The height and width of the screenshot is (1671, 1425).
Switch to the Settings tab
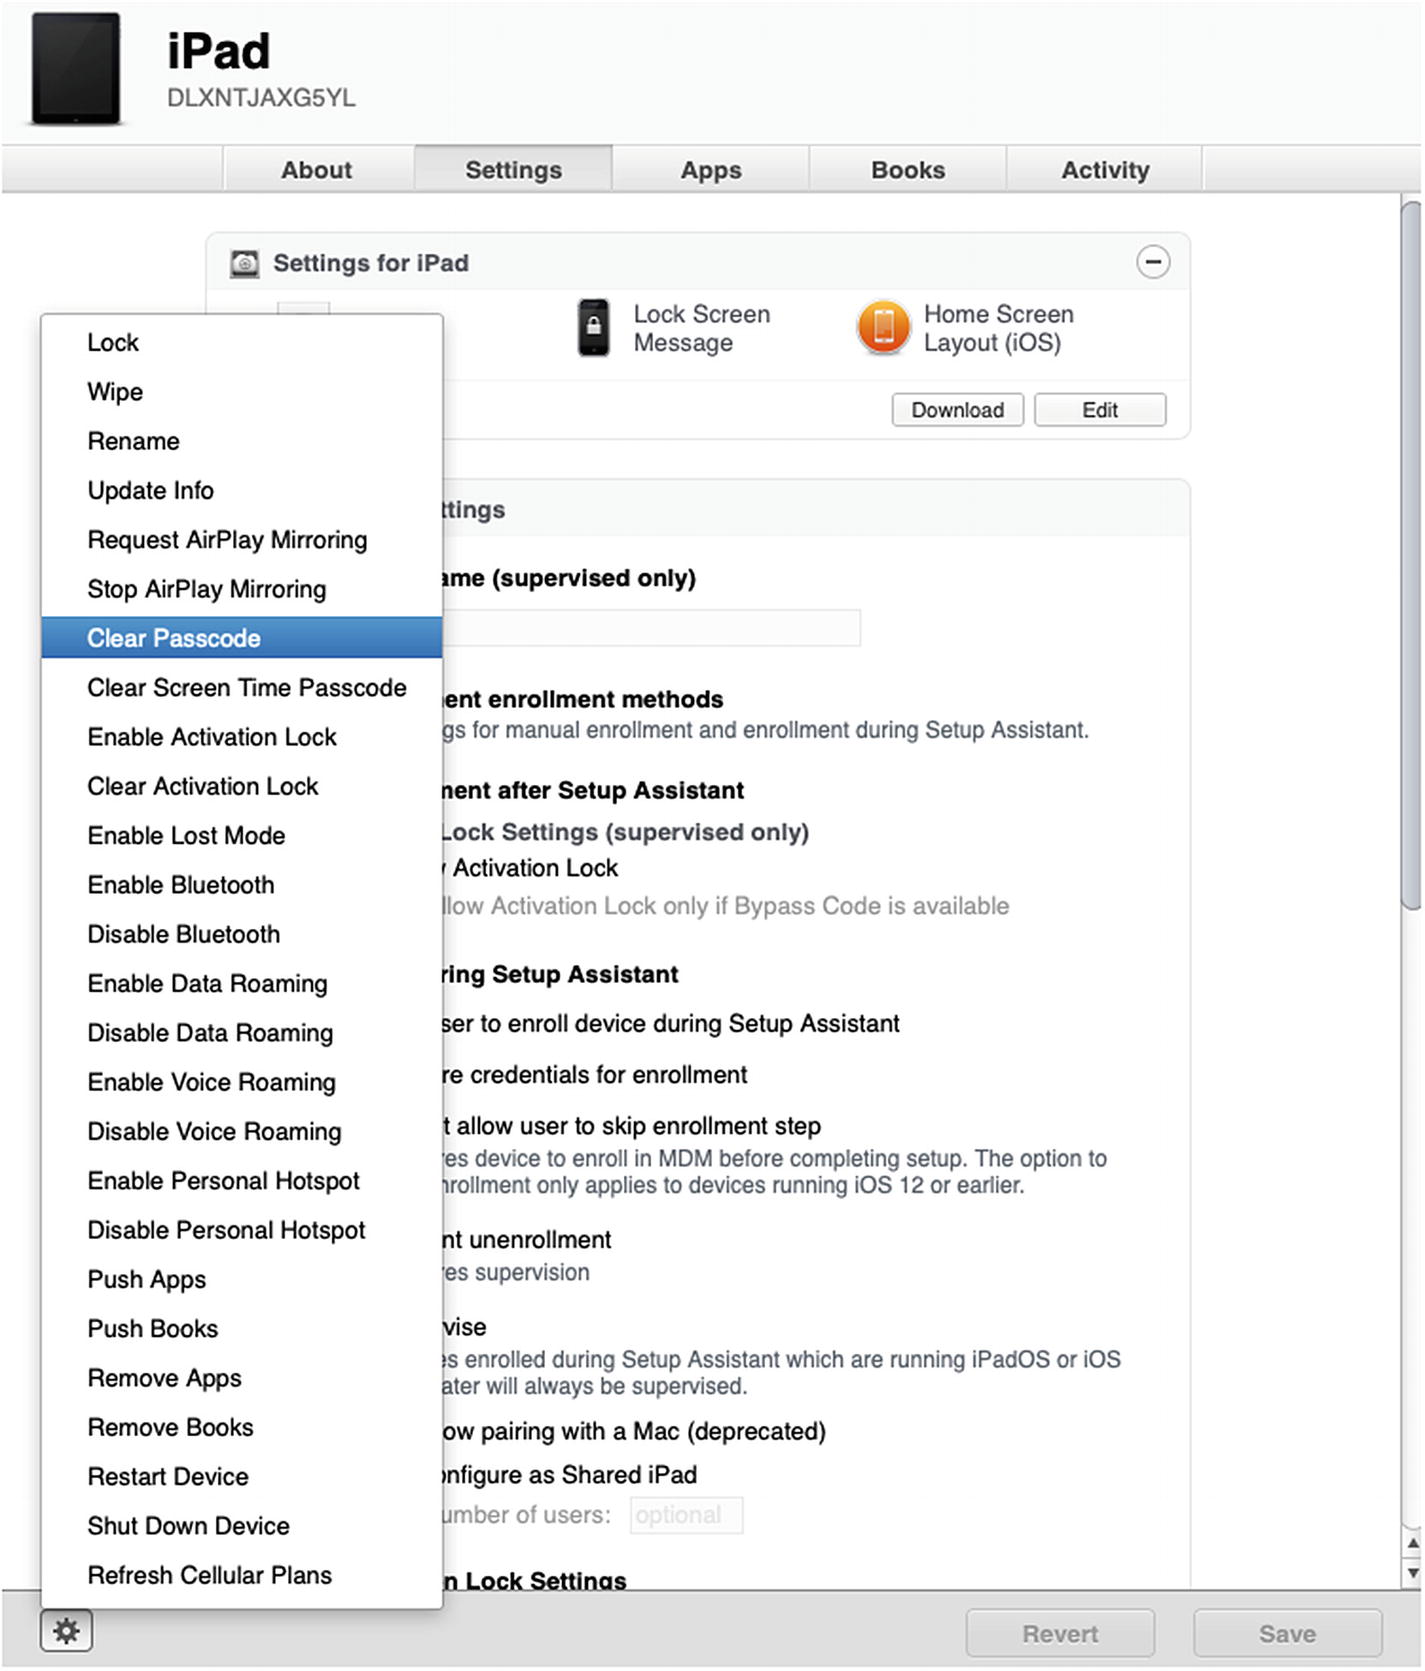tap(514, 169)
